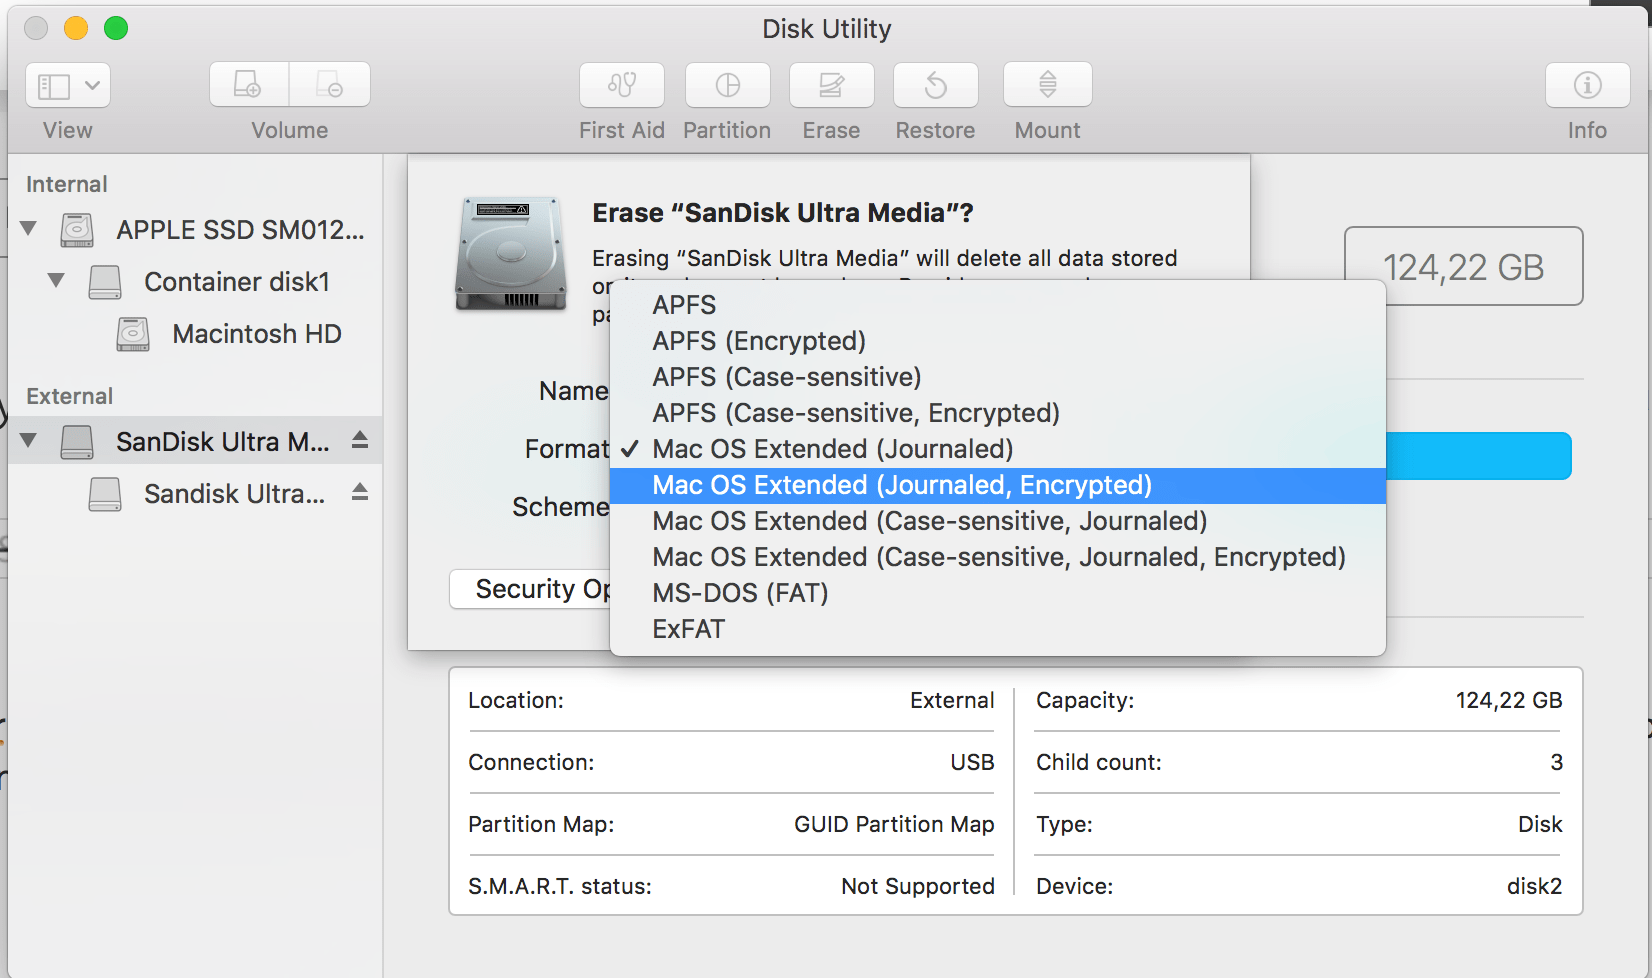Screen dimensions: 1652x978
Task: Eject the Sandisk Ultra volume
Action: (359, 493)
